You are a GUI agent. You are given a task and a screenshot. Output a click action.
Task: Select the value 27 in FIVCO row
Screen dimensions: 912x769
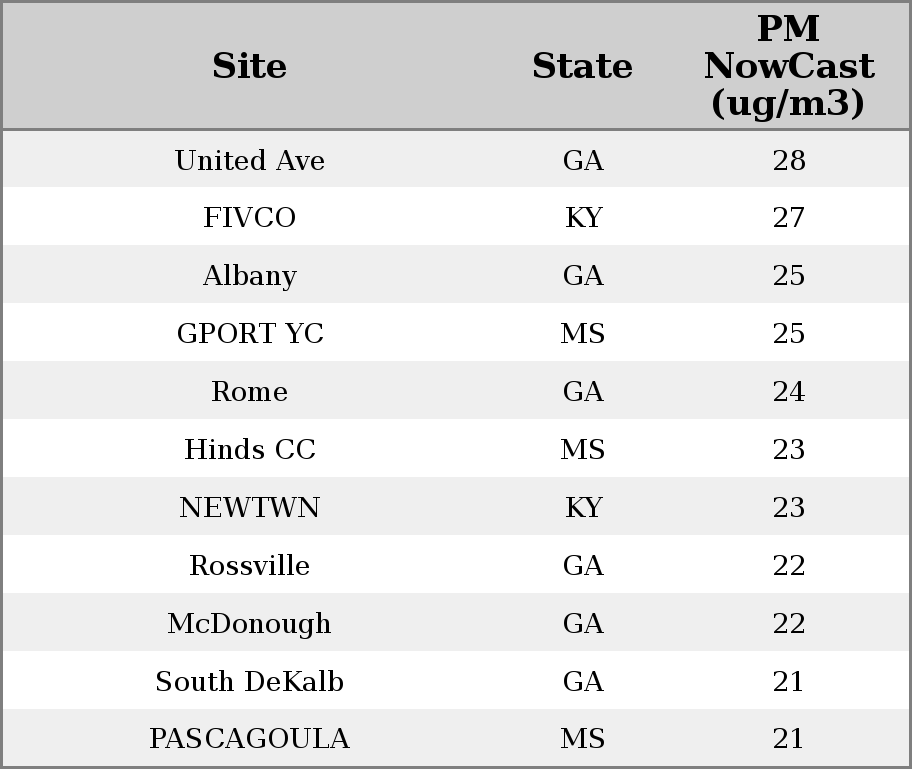point(788,218)
